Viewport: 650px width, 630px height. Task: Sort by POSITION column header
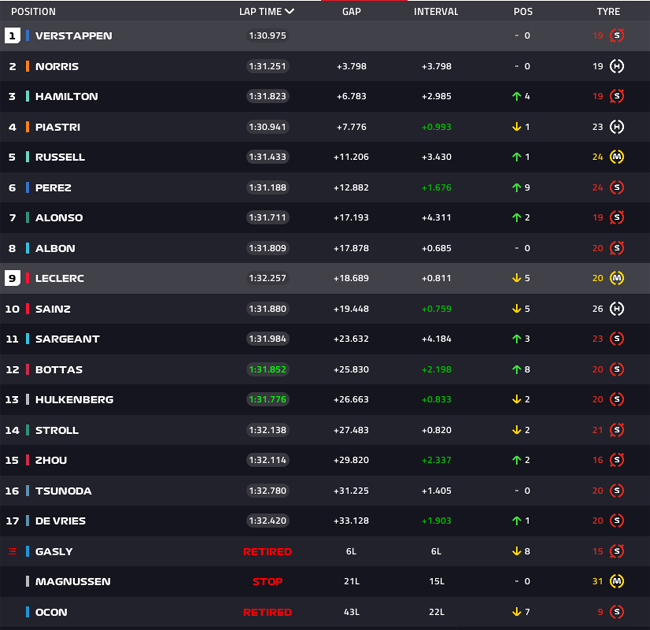coord(33,12)
